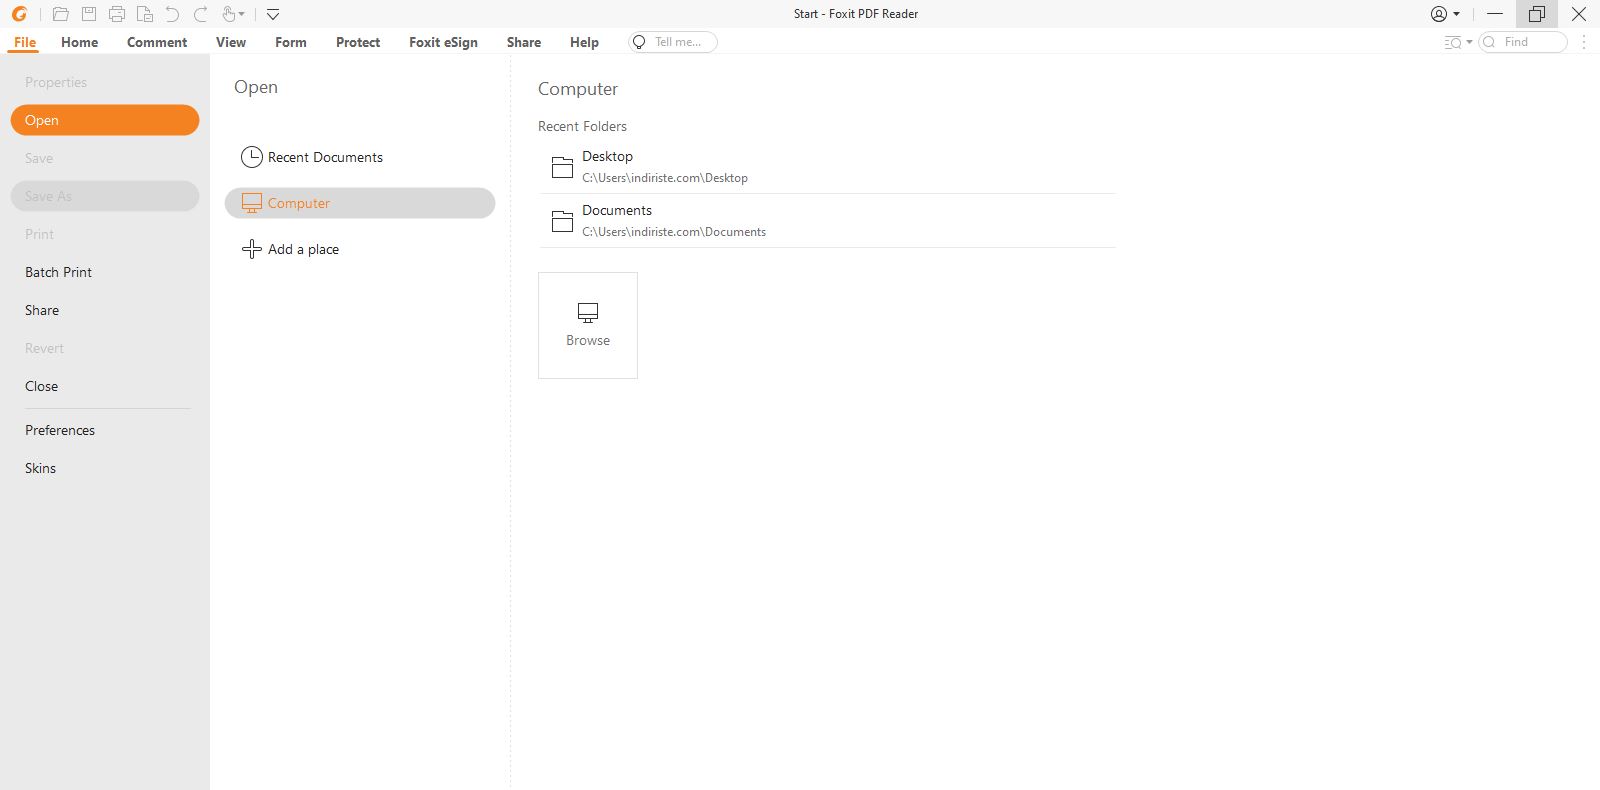This screenshot has height=790, width=1600.
Task: Click the create PDF from file icon
Action: (145, 14)
